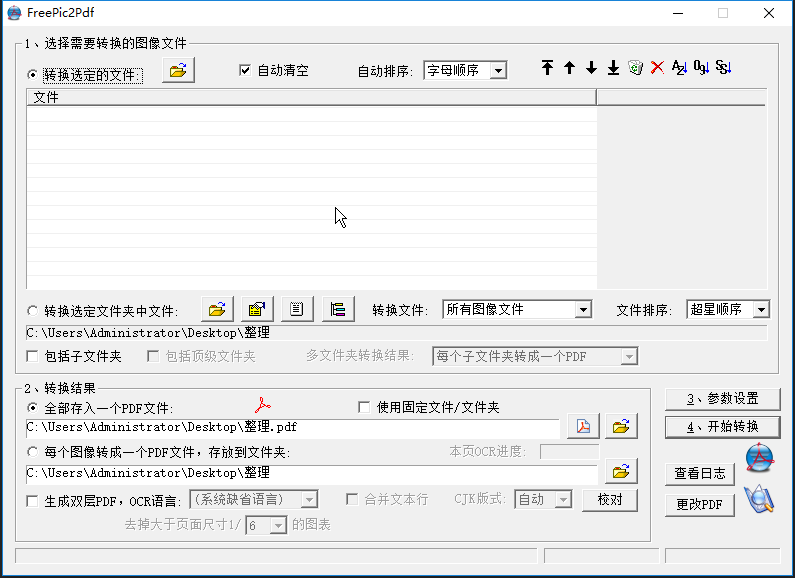Click the move-to-top arrow icon

(x=547, y=68)
